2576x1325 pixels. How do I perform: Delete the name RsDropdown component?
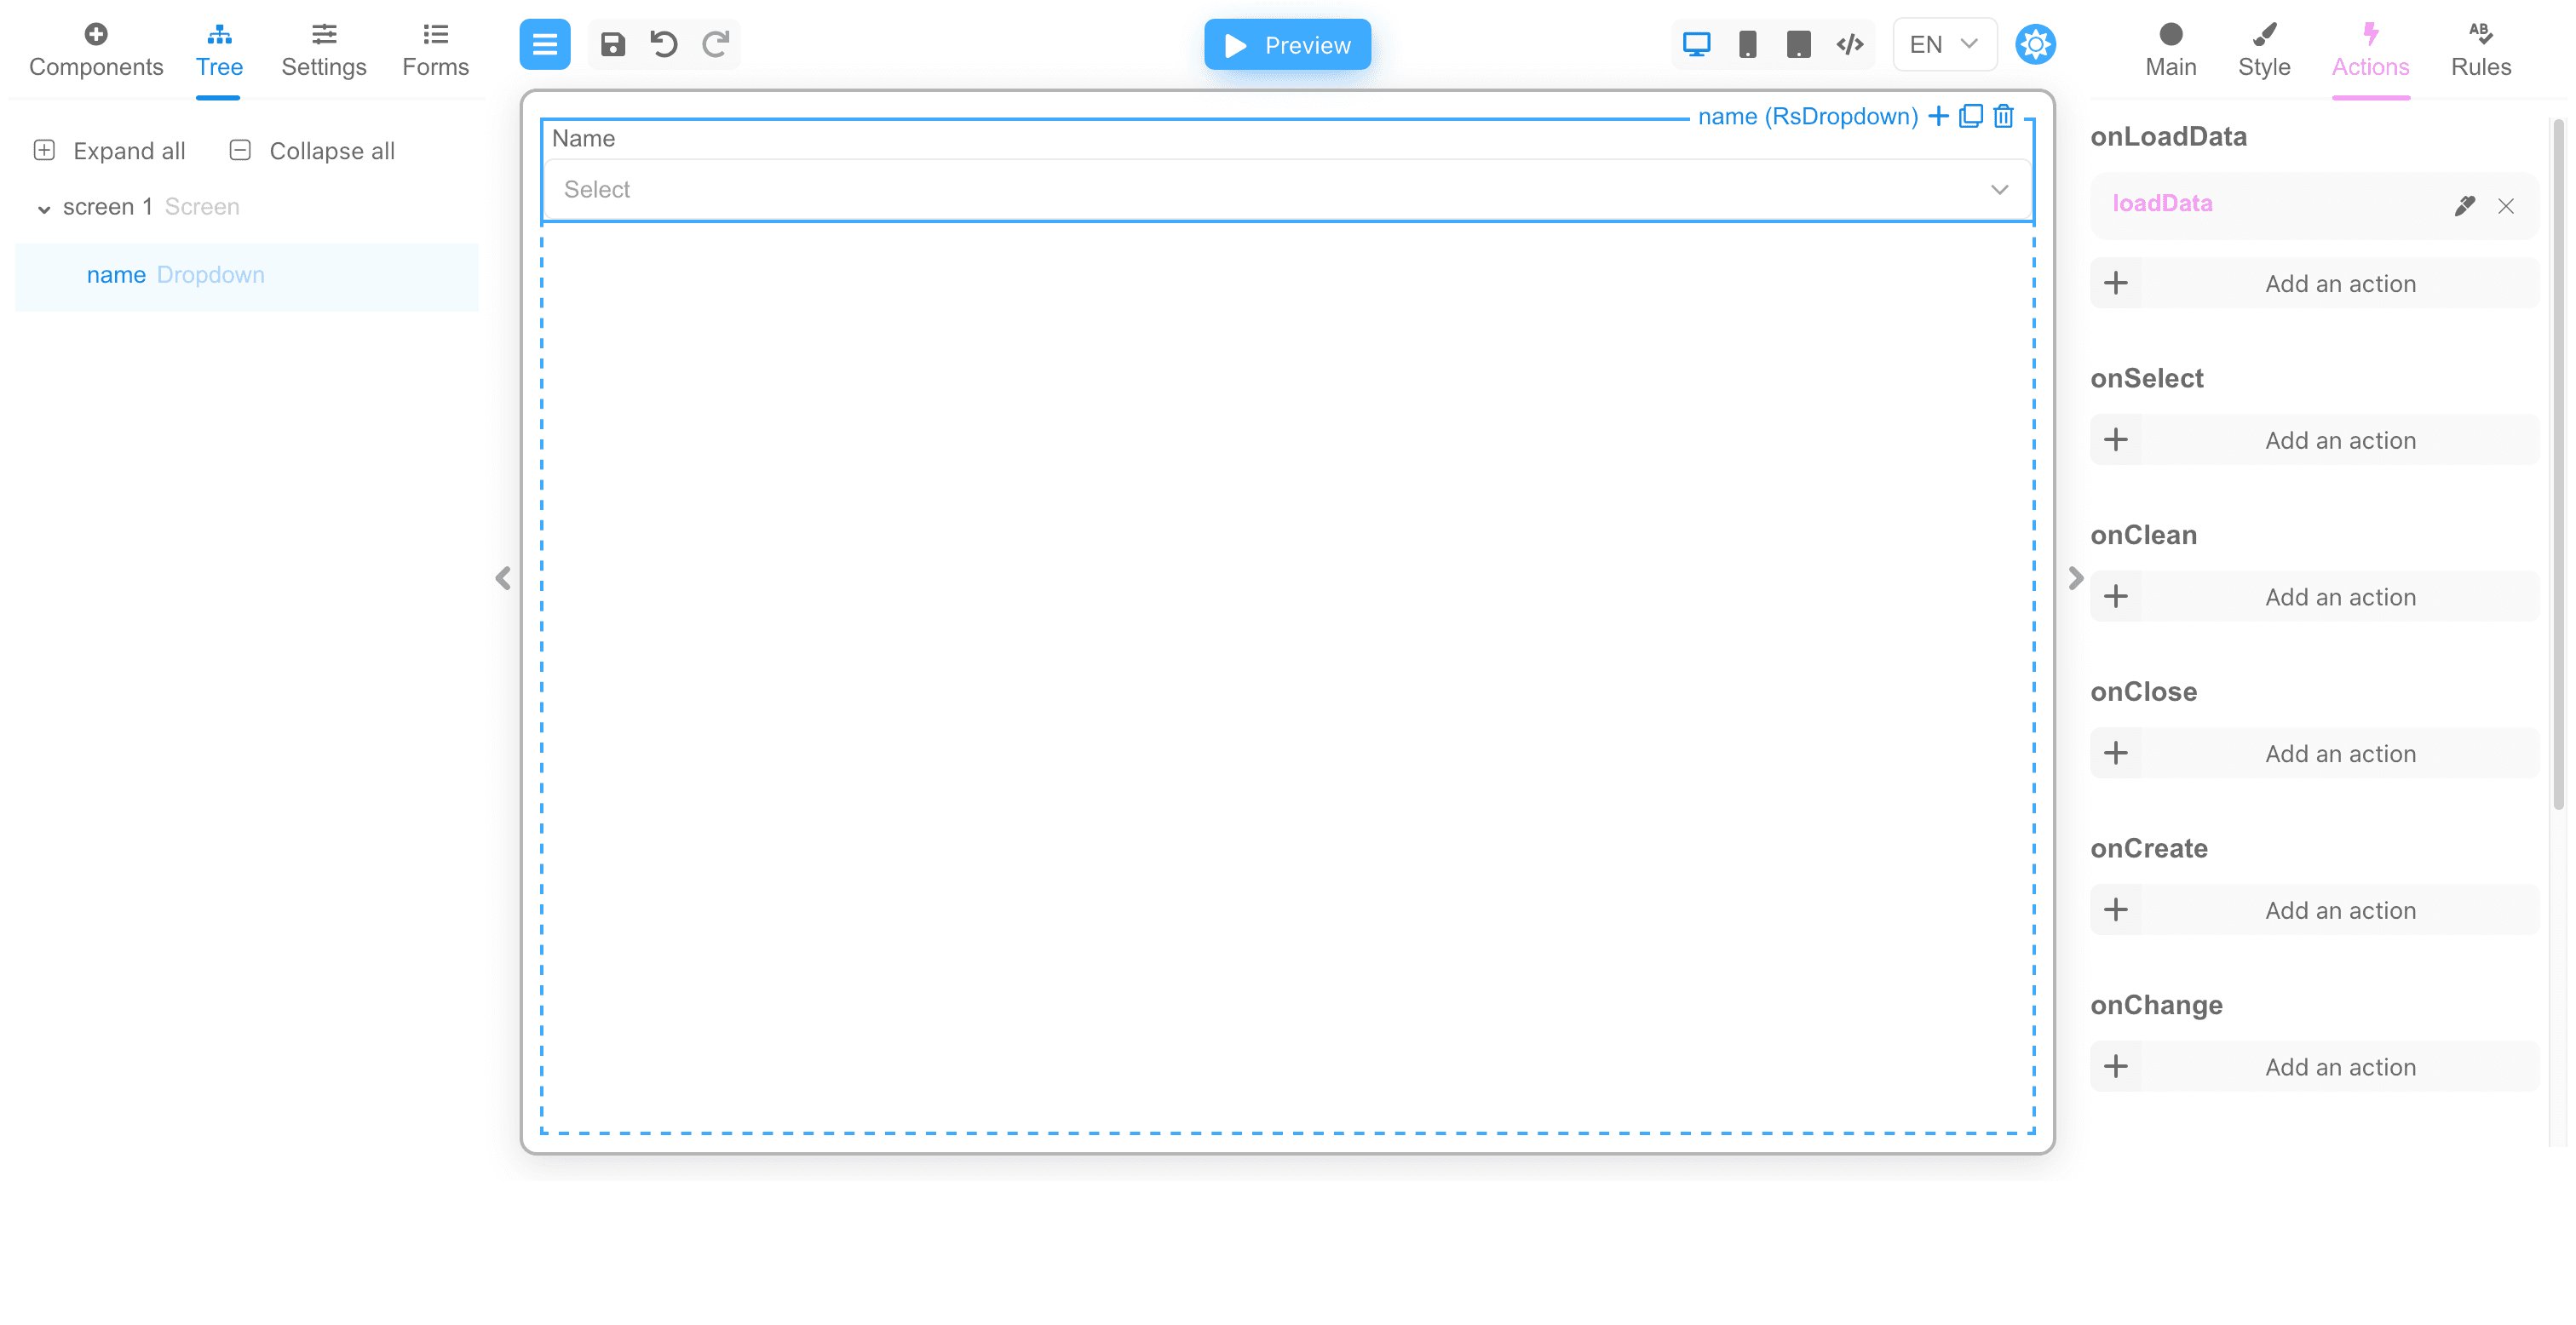point(2003,116)
